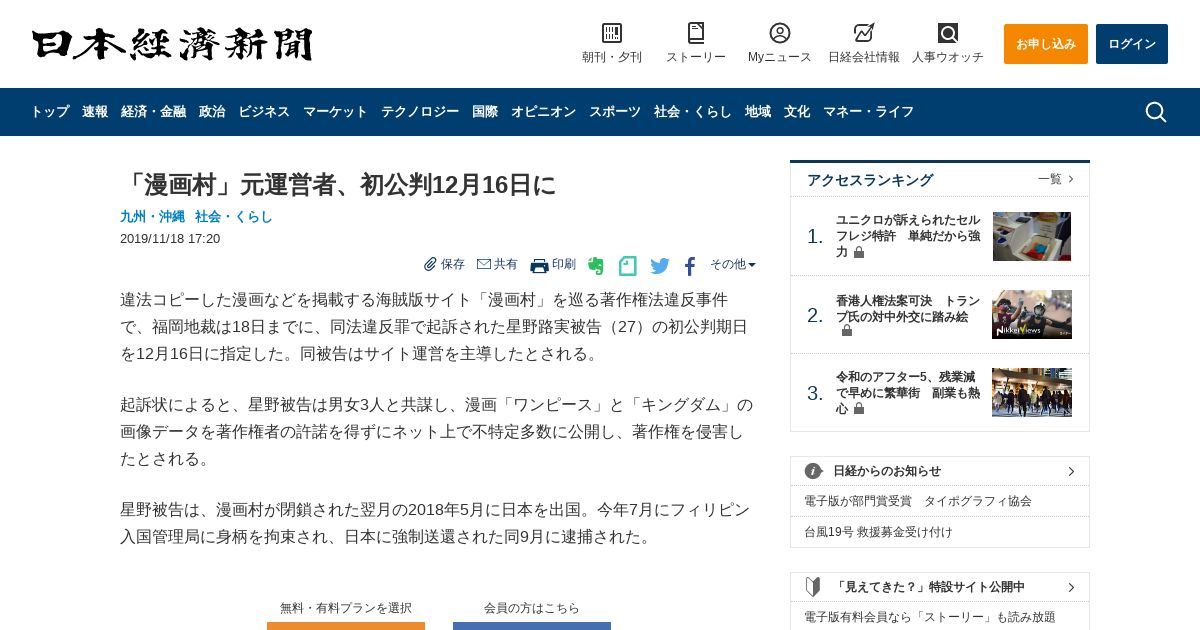
Task: Open the マーケット nav section
Action: tap(335, 112)
